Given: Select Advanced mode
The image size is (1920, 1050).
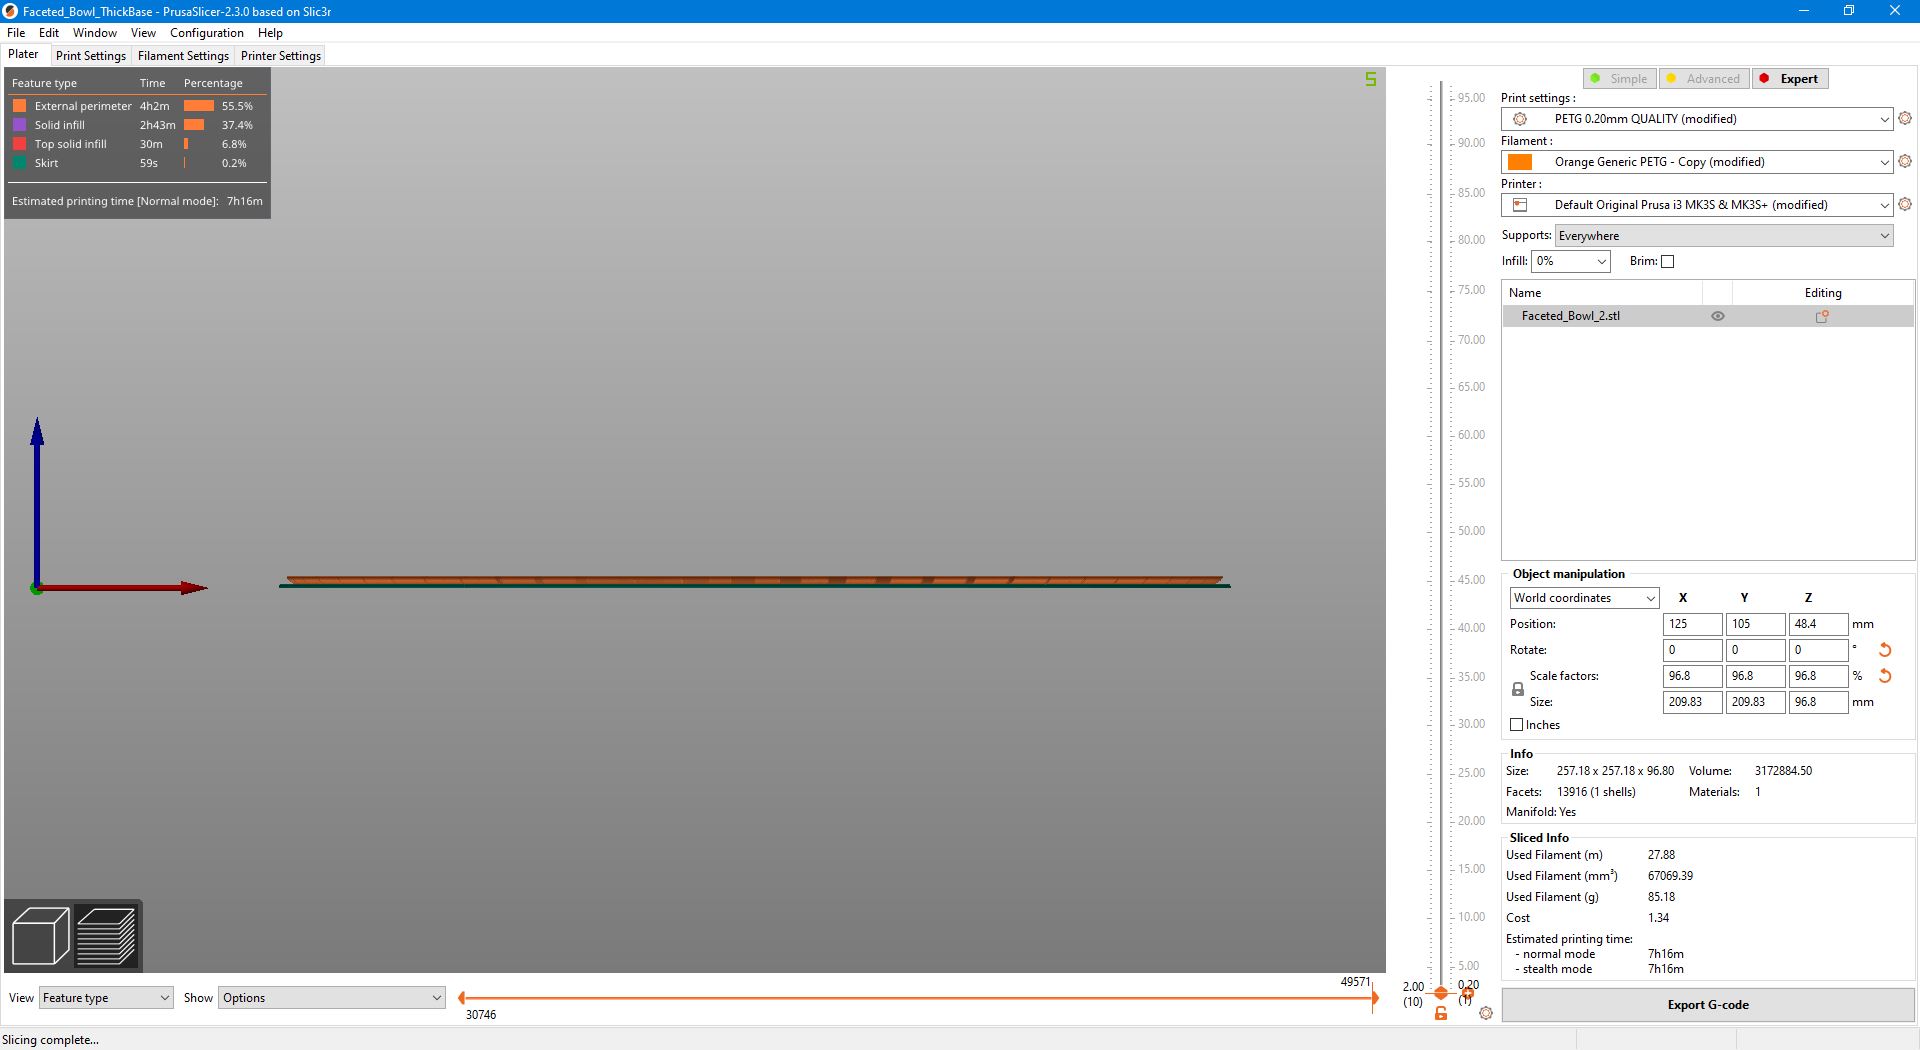Looking at the screenshot, I should 1703,79.
